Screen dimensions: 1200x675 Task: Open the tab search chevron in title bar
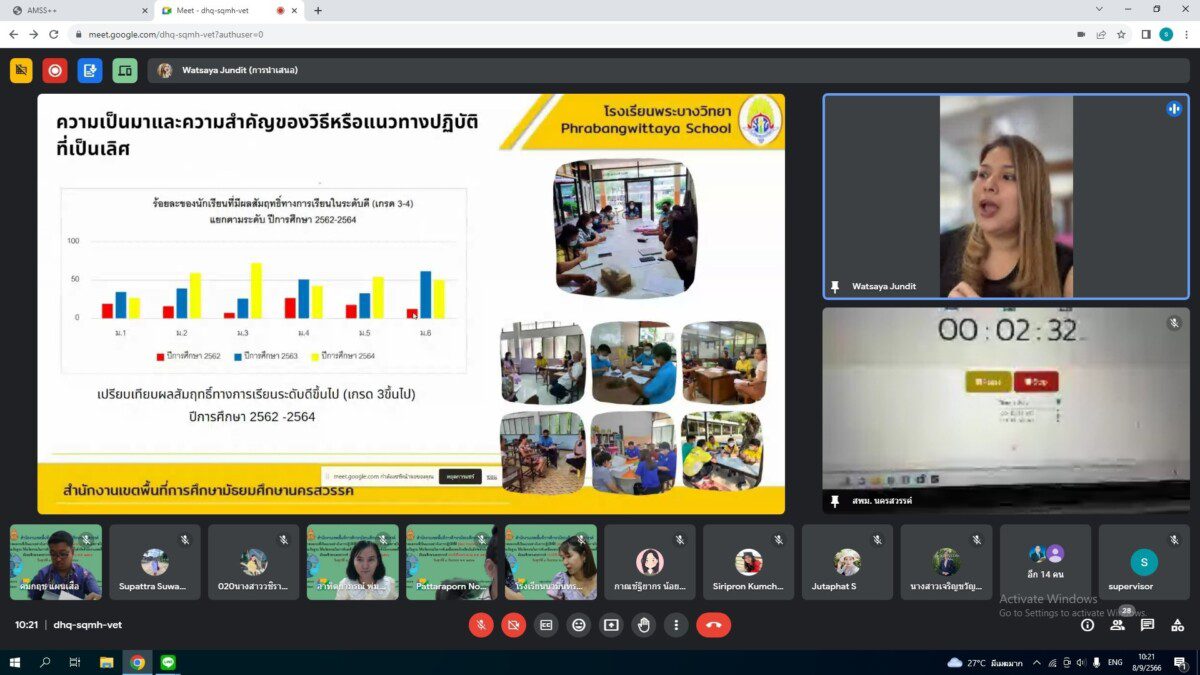(1099, 9)
